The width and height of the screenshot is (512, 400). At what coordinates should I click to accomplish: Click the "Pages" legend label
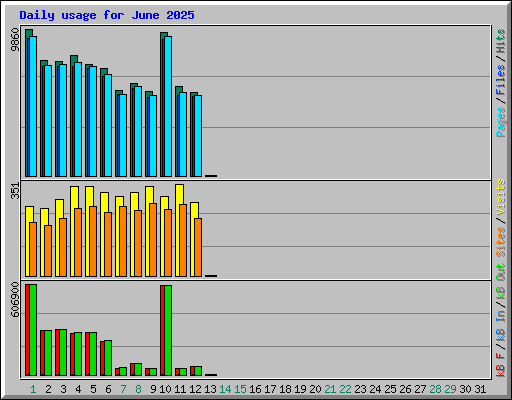(x=501, y=122)
